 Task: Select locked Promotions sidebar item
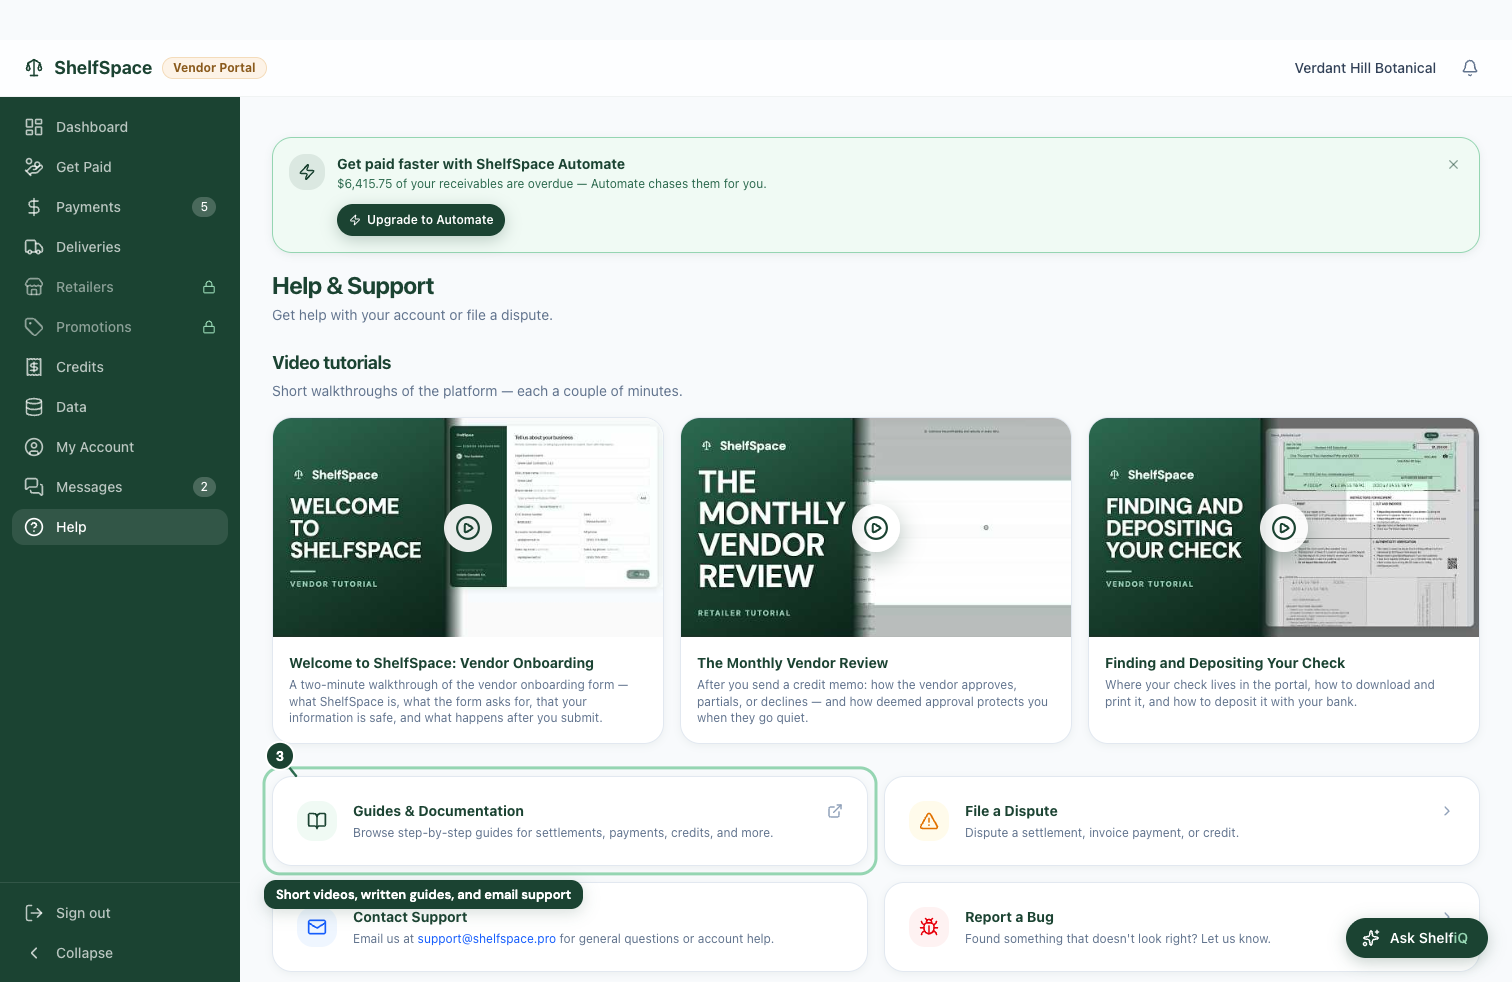tap(120, 327)
